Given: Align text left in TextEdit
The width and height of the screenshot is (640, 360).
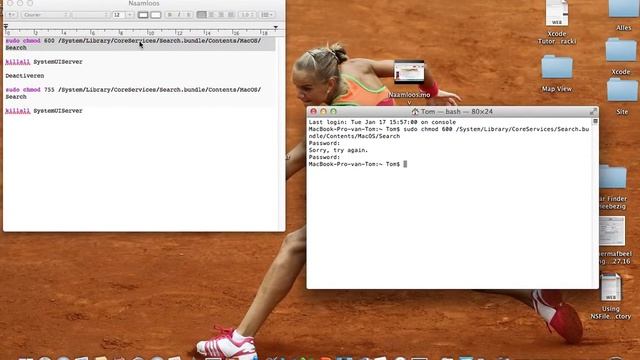Looking at the screenshot, I should coord(202,15).
